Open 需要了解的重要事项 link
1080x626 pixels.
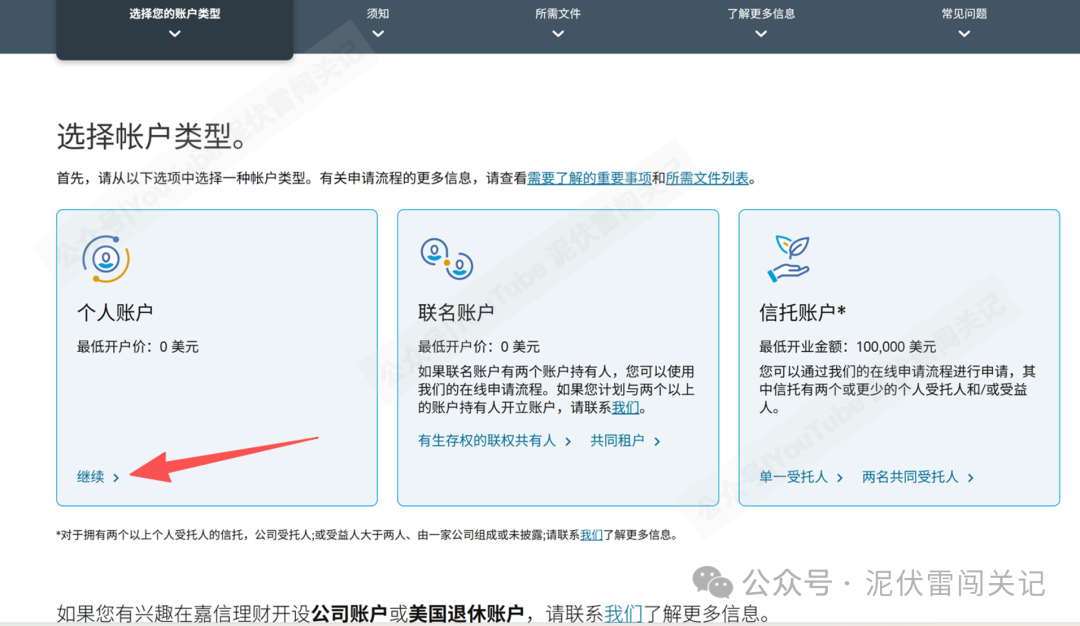[590, 178]
